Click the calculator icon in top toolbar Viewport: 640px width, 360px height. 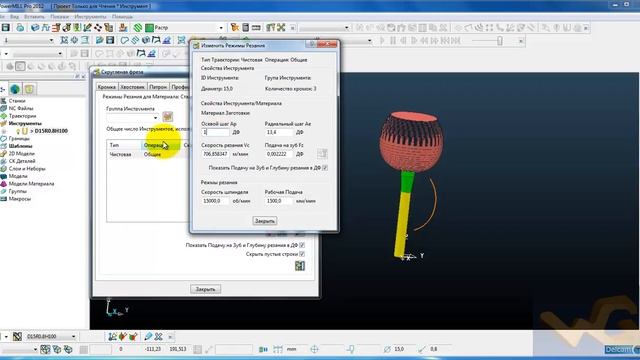pos(245,27)
